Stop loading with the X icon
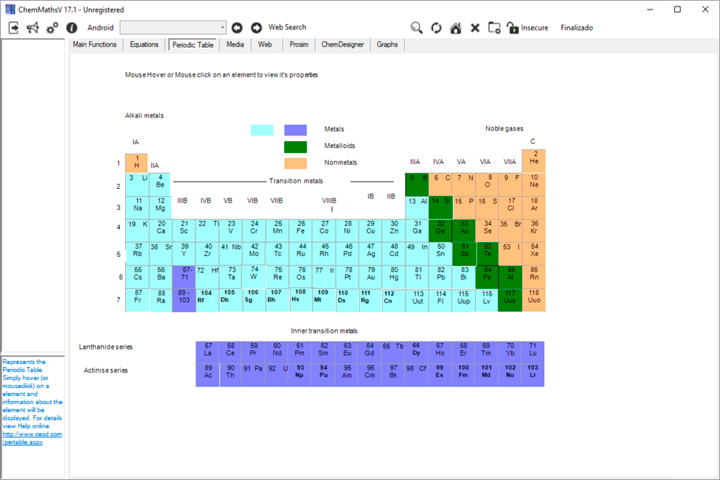The height and width of the screenshot is (480, 720). [x=475, y=28]
